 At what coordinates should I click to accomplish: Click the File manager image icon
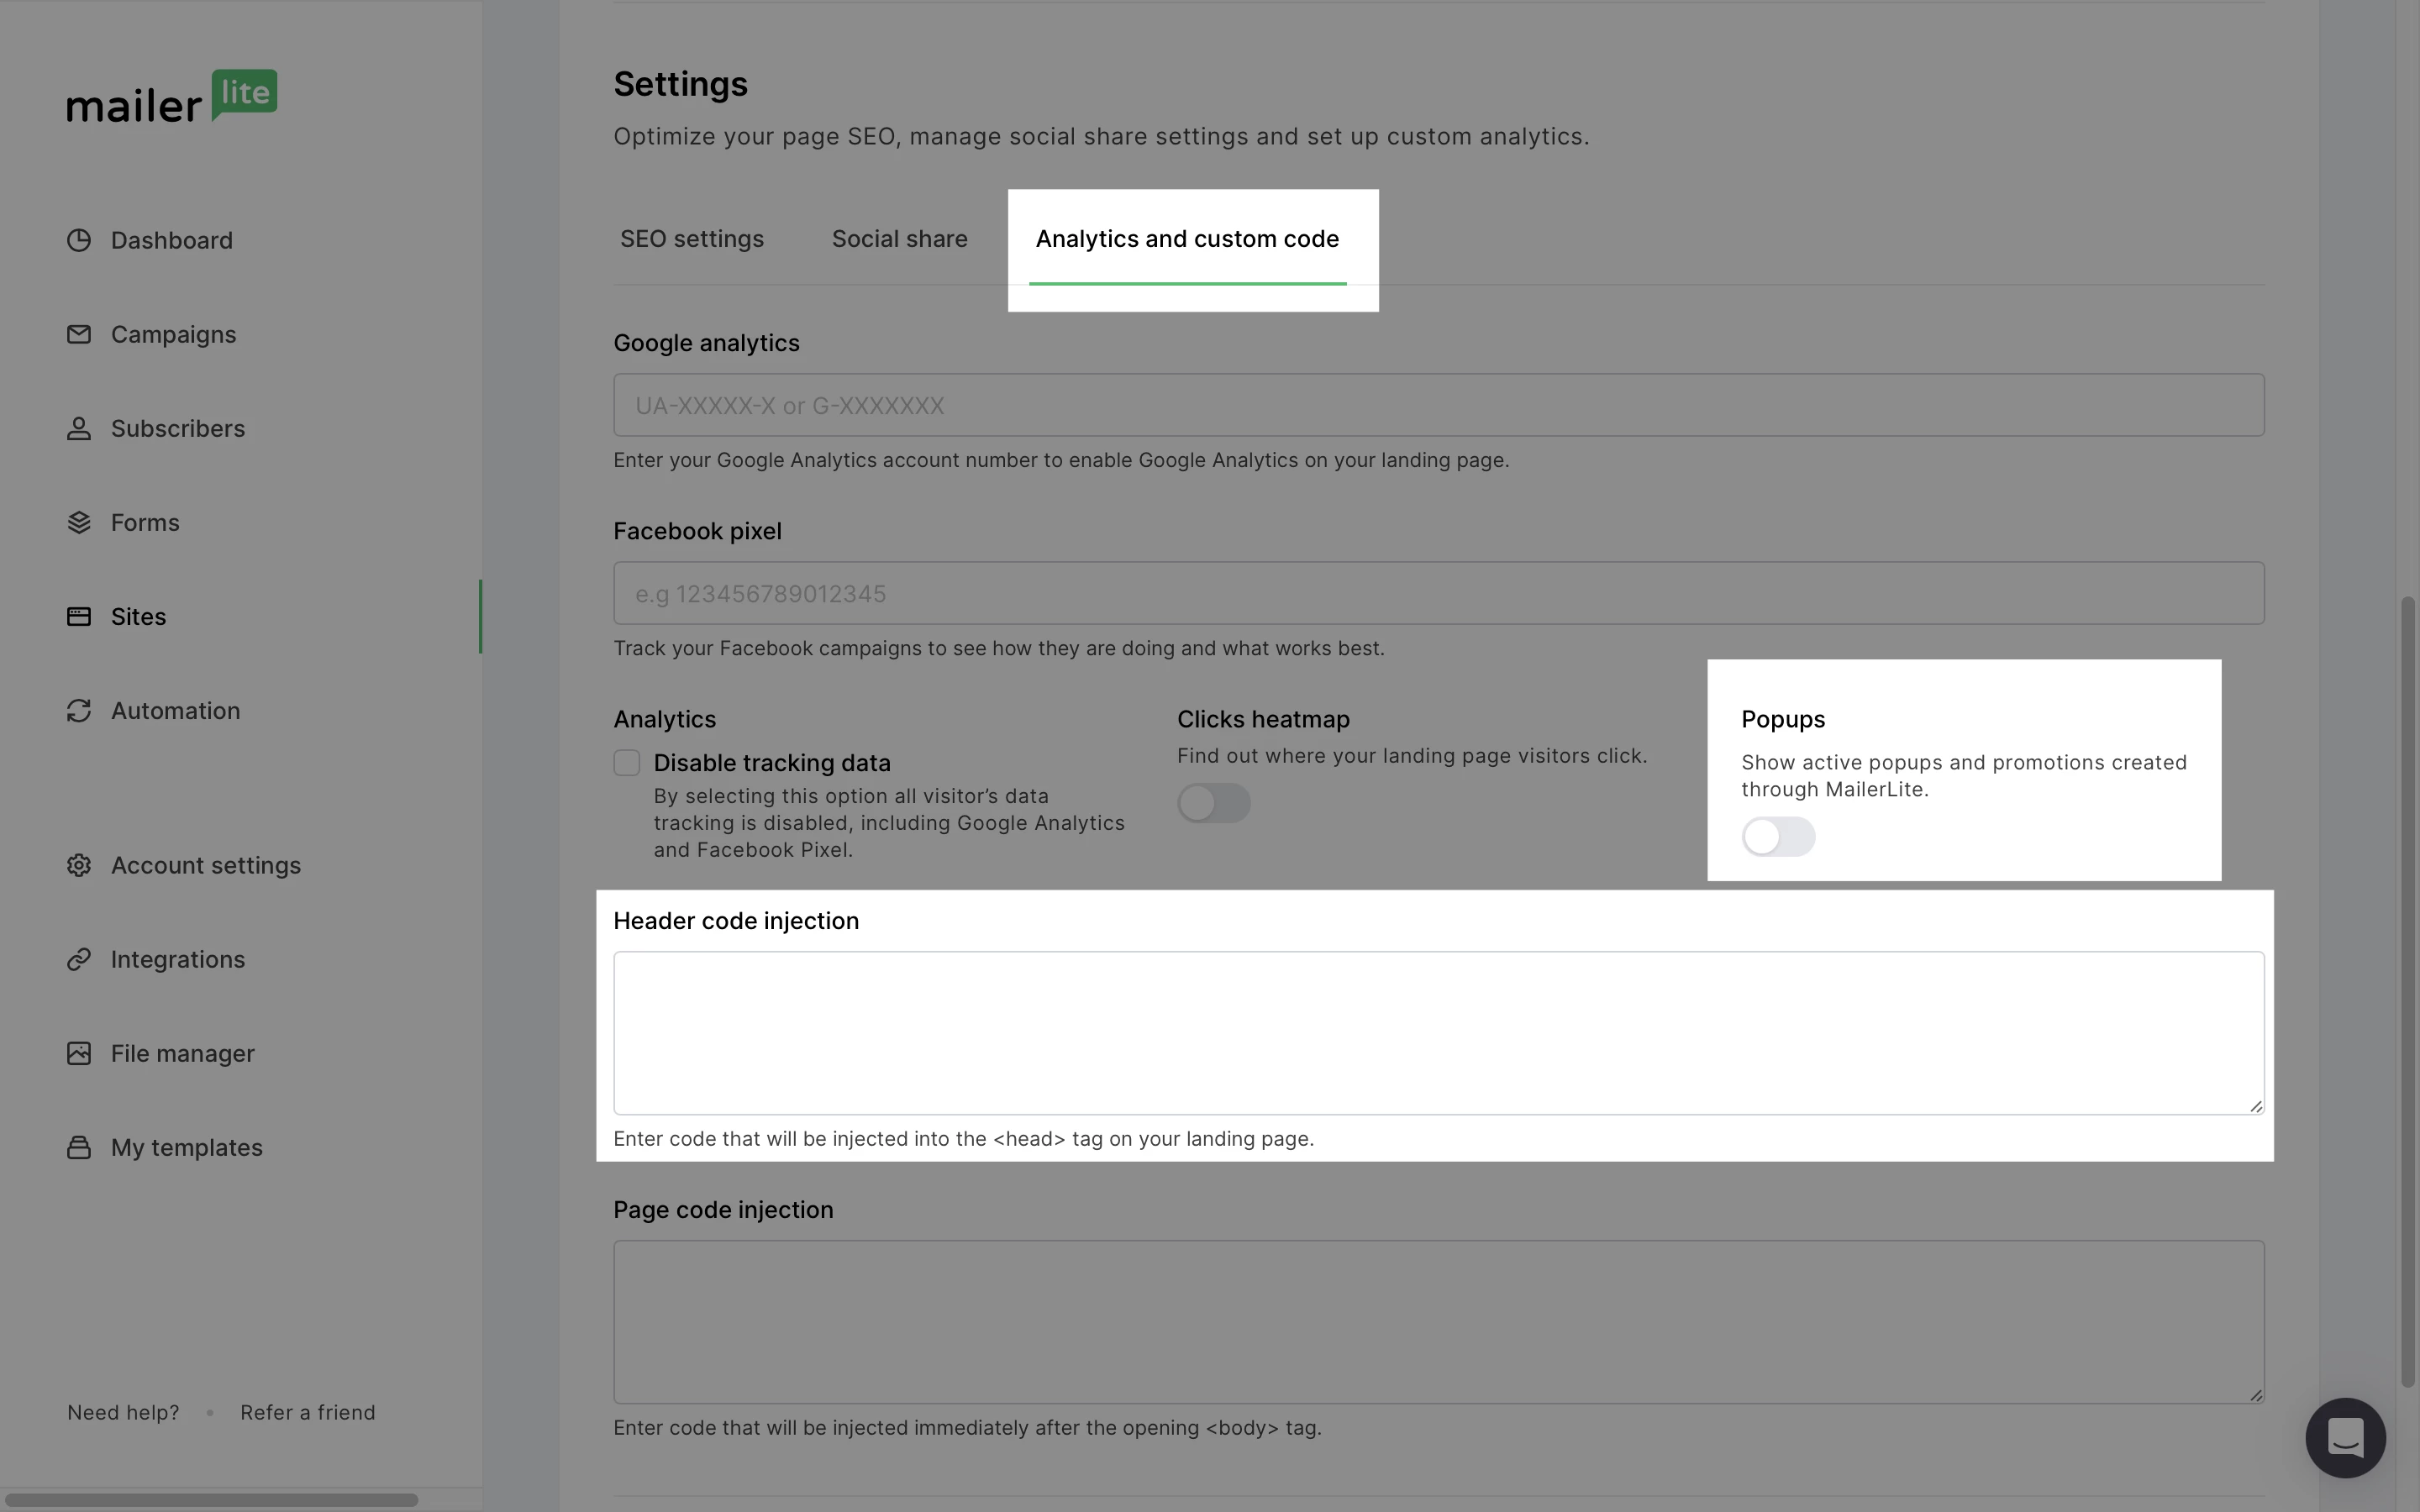tap(79, 1053)
